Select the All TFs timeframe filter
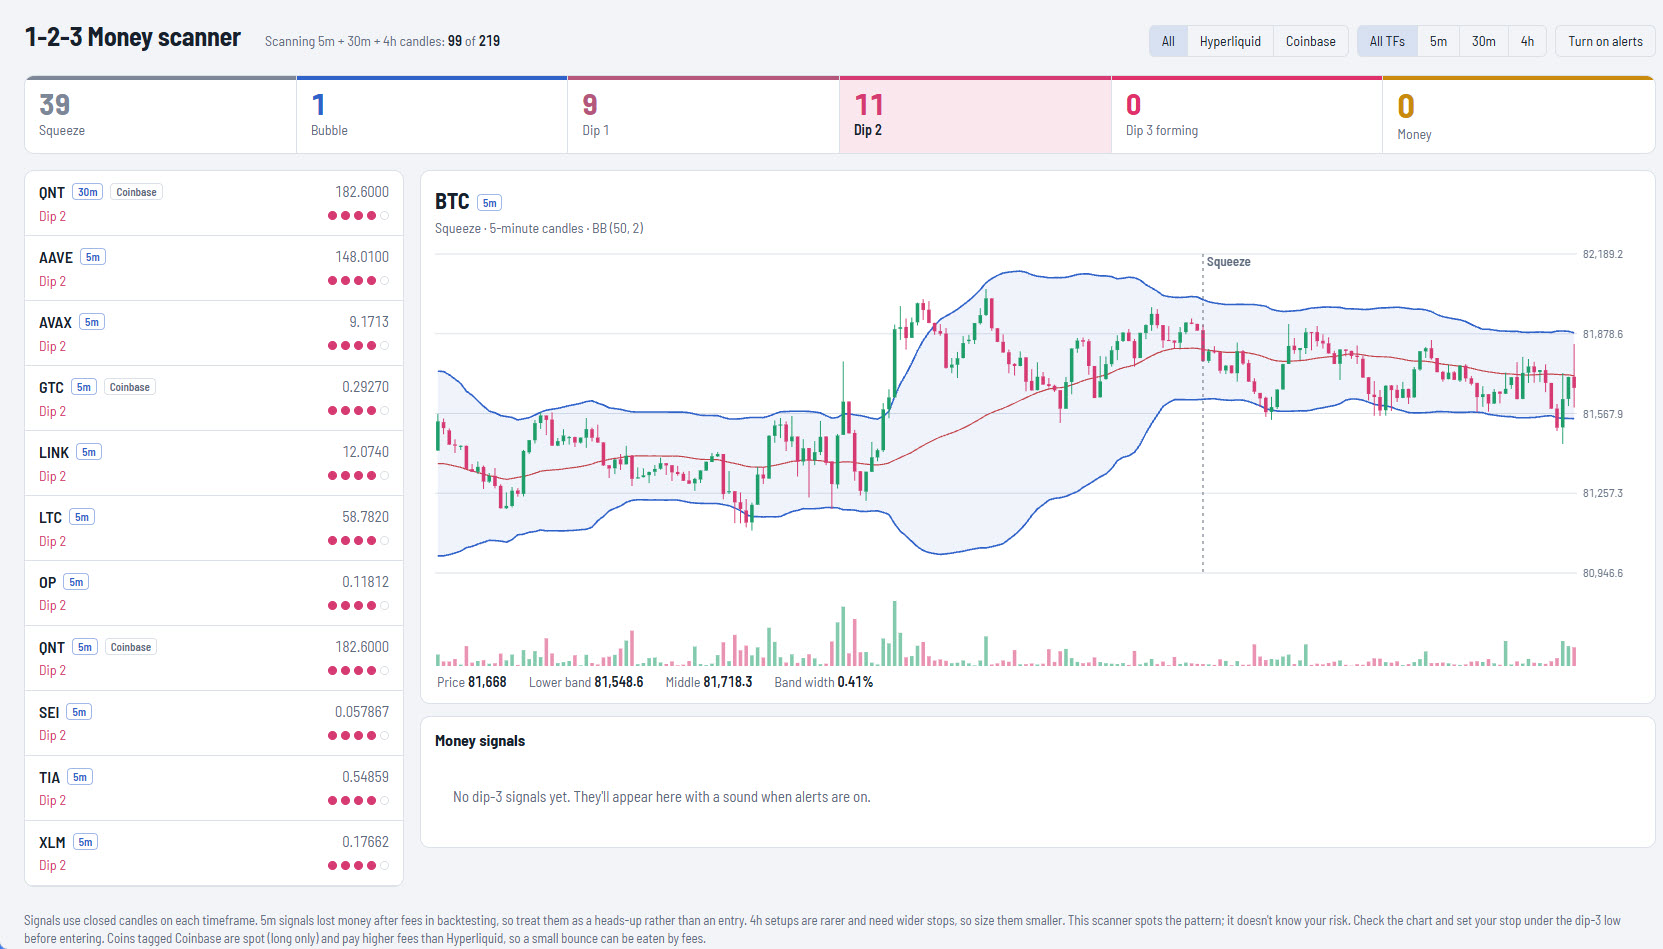1663x949 pixels. coord(1387,41)
